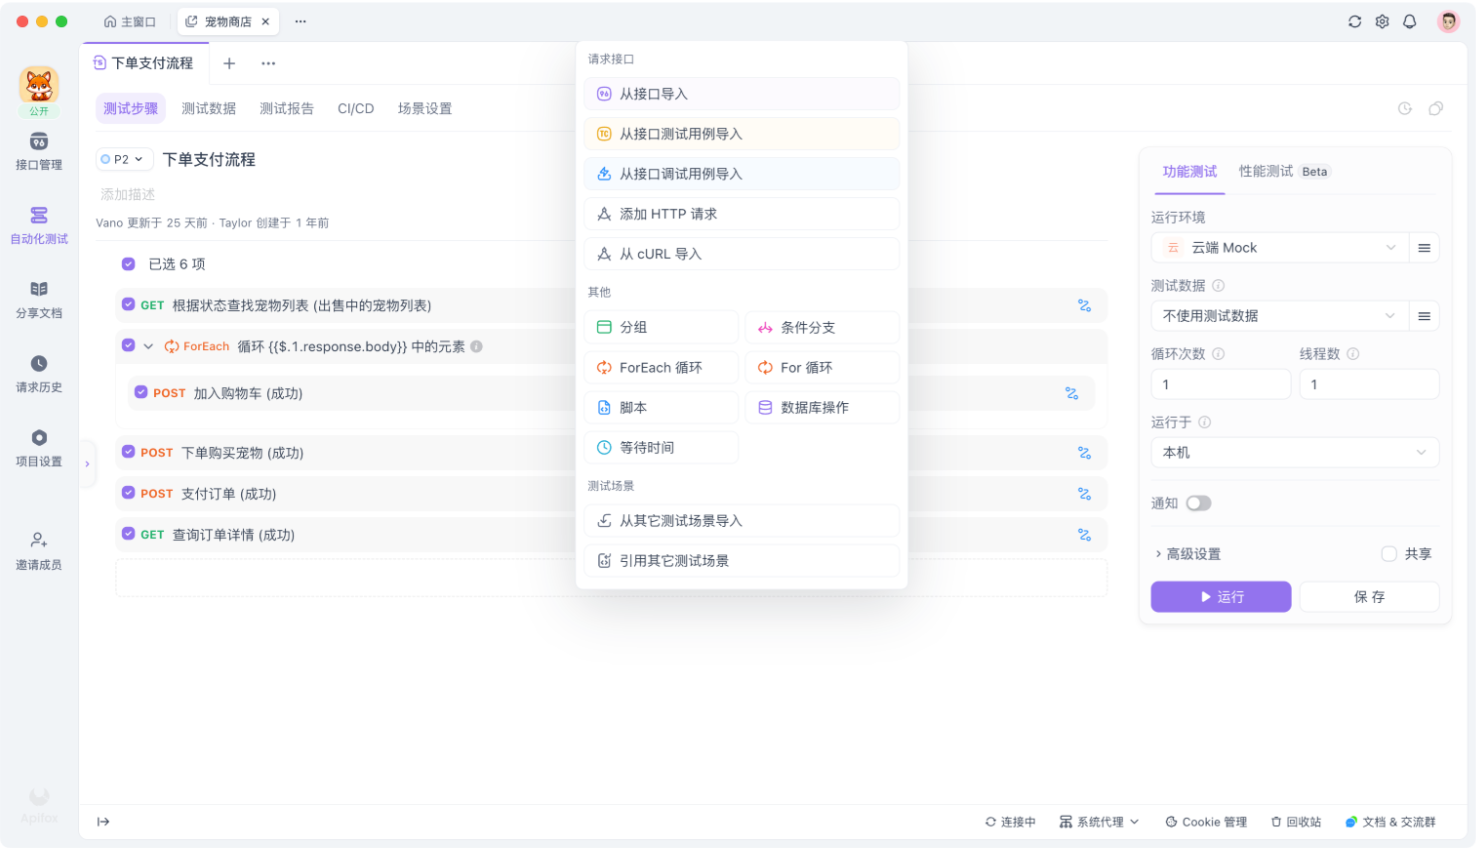Switch to the 测试报告 tab

[286, 108]
